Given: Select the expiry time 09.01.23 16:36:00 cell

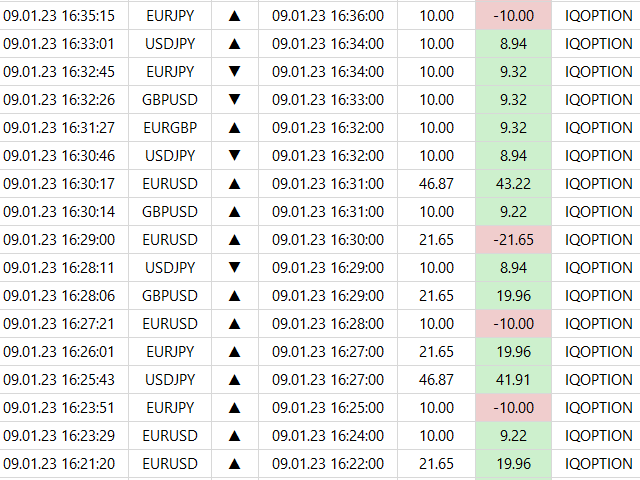Looking at the screenshot, I should pos(328,16).
